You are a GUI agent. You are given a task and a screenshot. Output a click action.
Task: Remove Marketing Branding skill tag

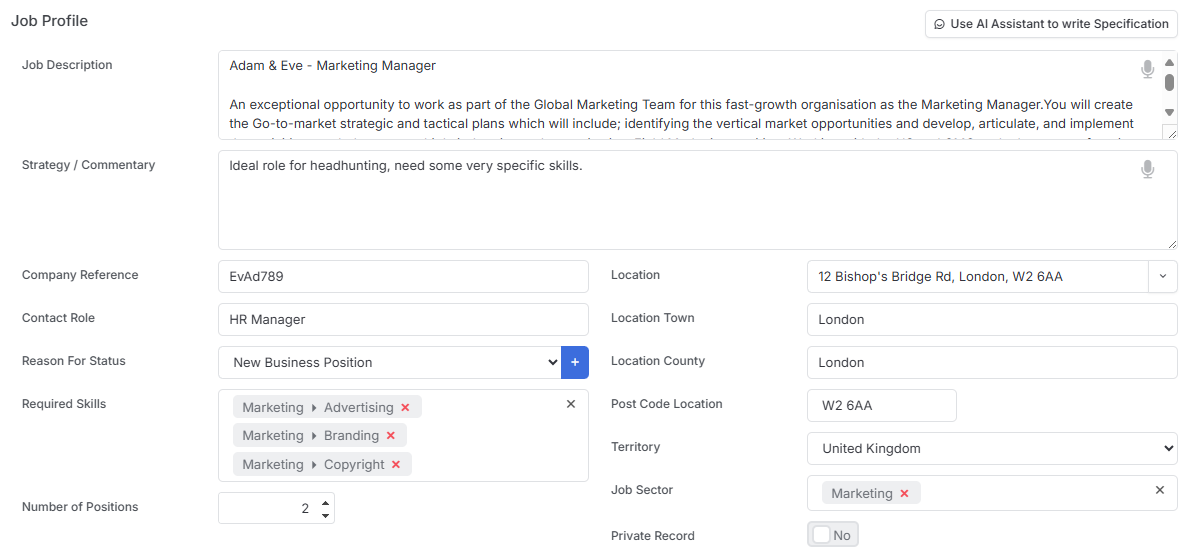click(390, 435)
